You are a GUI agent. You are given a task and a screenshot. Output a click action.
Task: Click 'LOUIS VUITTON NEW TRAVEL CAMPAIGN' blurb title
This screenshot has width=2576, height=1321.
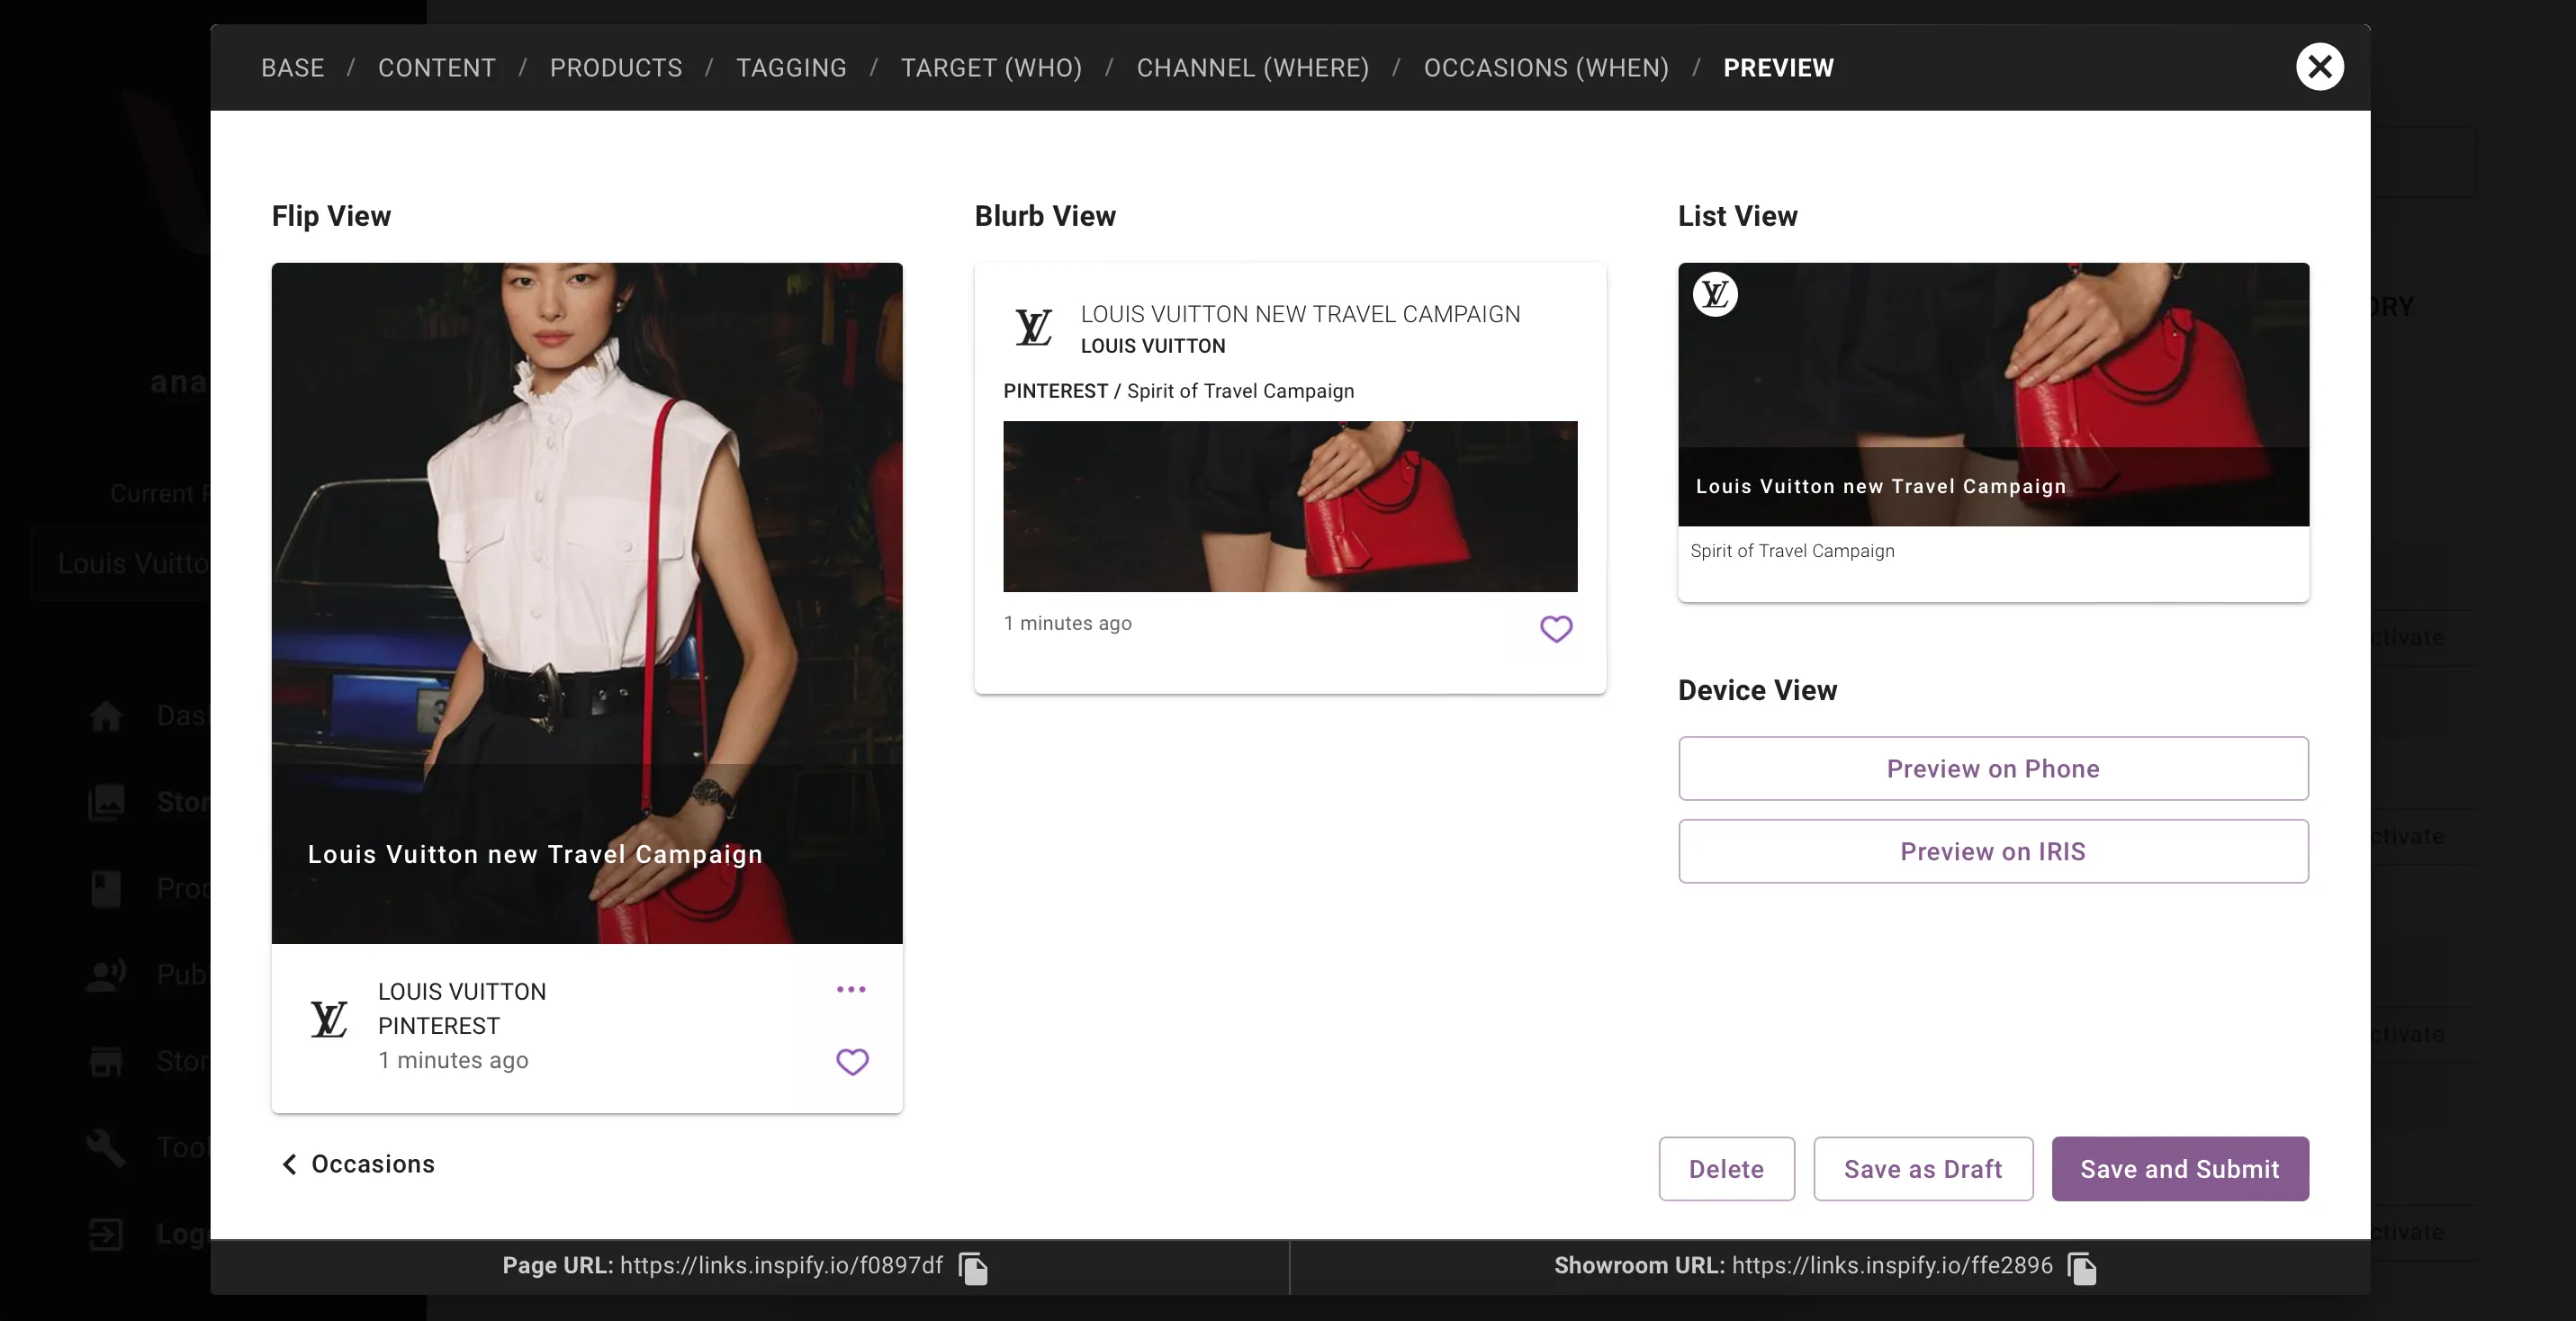point(1300,314)
